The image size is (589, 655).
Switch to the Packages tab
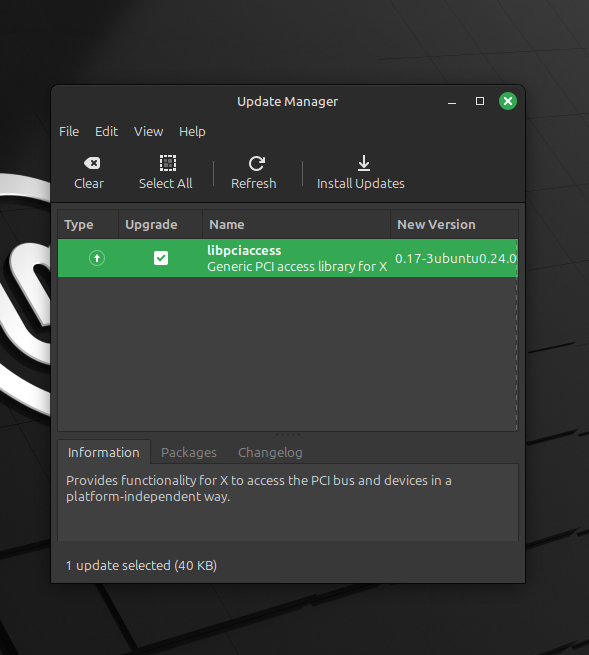[x=189, y=452]
